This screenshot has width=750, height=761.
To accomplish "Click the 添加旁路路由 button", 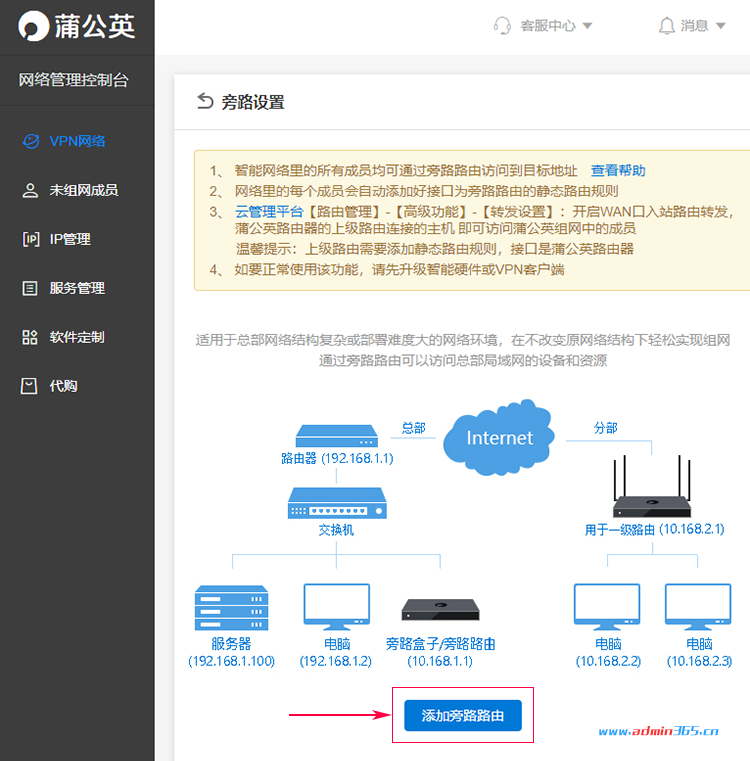I will (x=463, y=715).
